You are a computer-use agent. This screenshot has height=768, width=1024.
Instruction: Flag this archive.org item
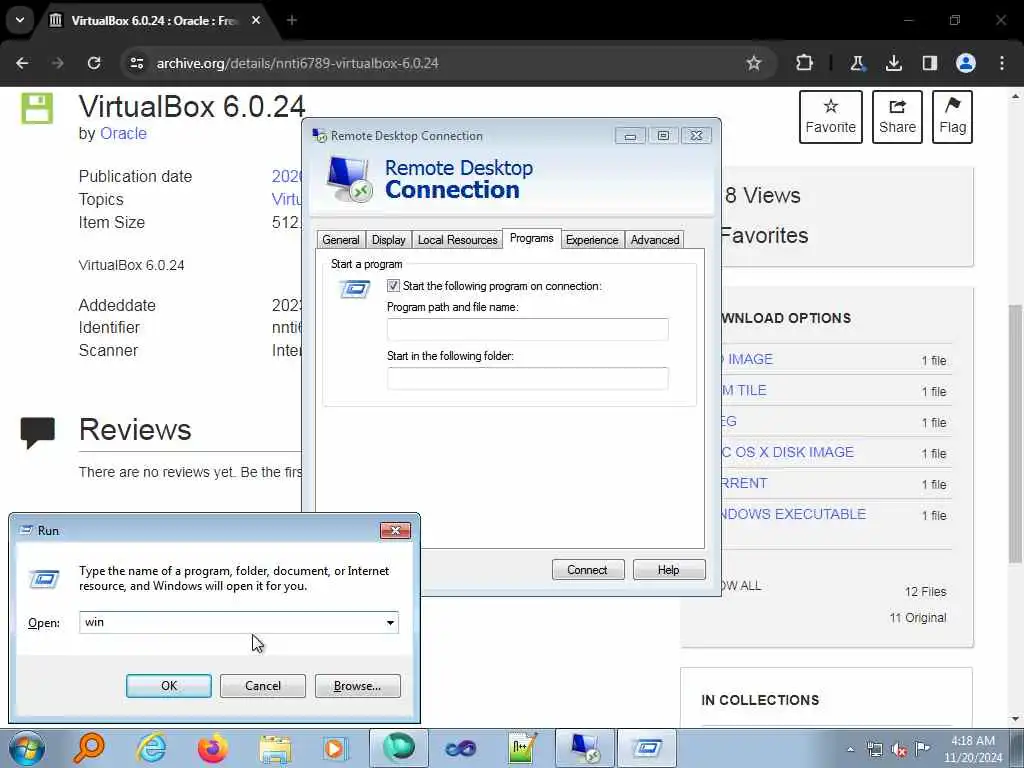pyautogui.click(x=952, y=117)
